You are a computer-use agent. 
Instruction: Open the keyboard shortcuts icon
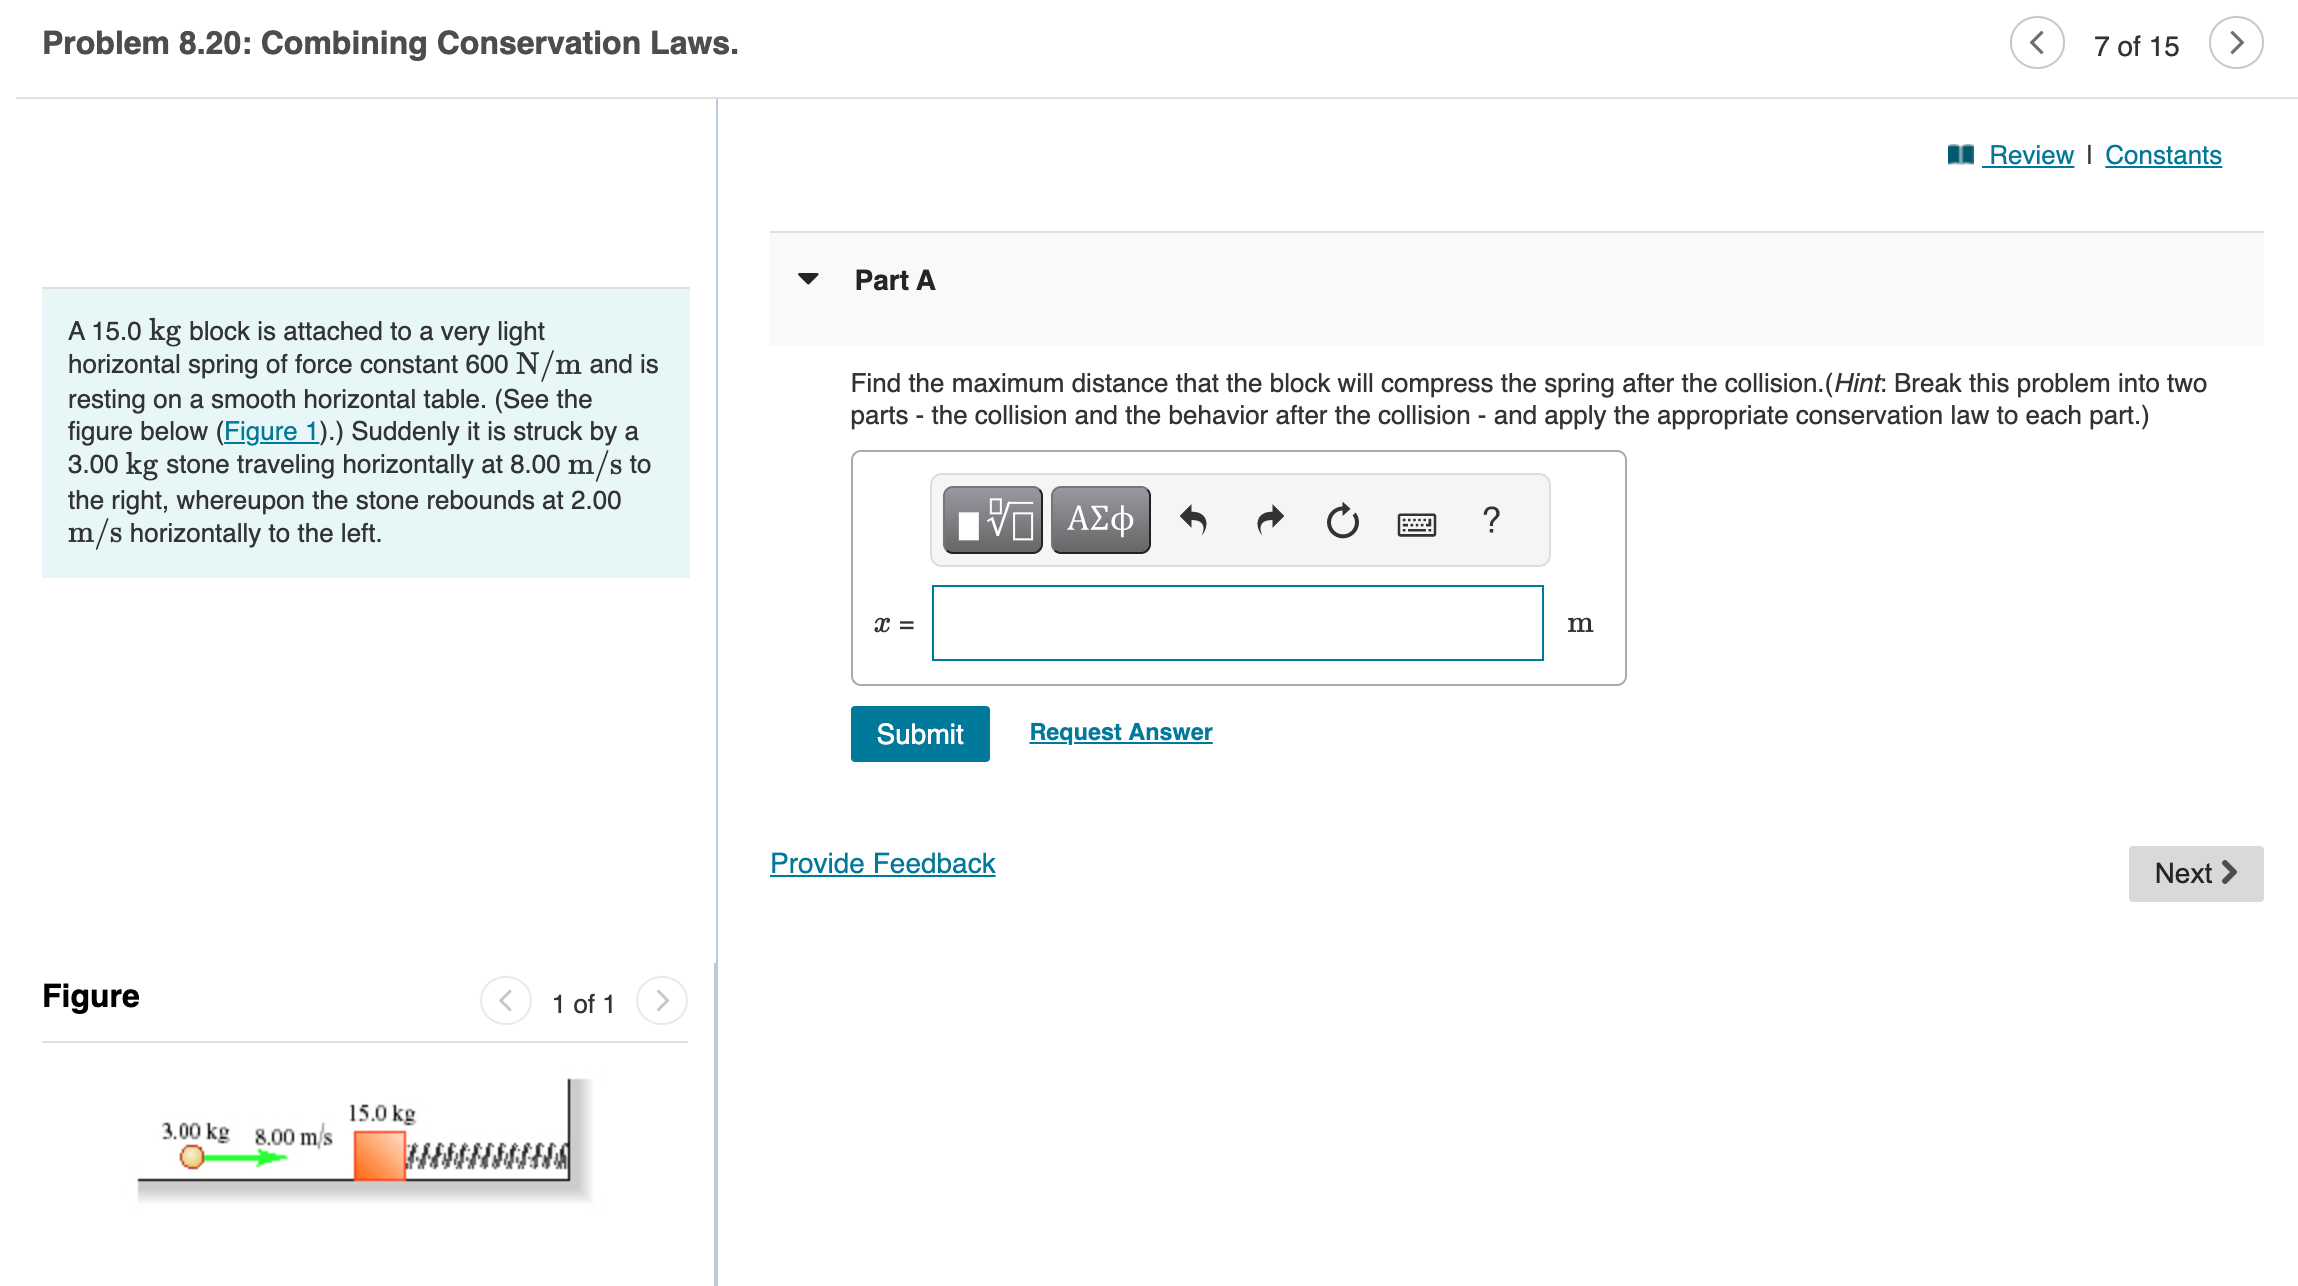click(1416, 523)
